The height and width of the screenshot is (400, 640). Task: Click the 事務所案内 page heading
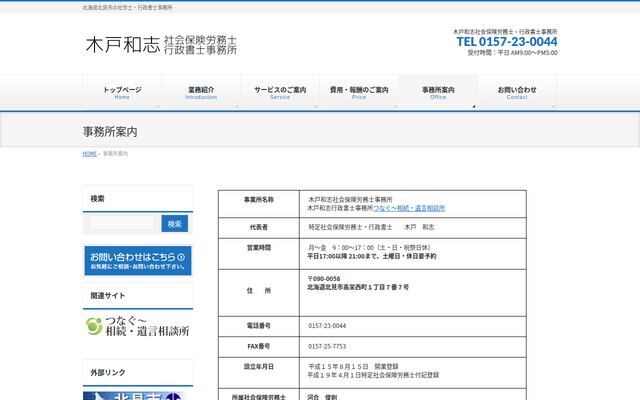(x=110, y=131)
